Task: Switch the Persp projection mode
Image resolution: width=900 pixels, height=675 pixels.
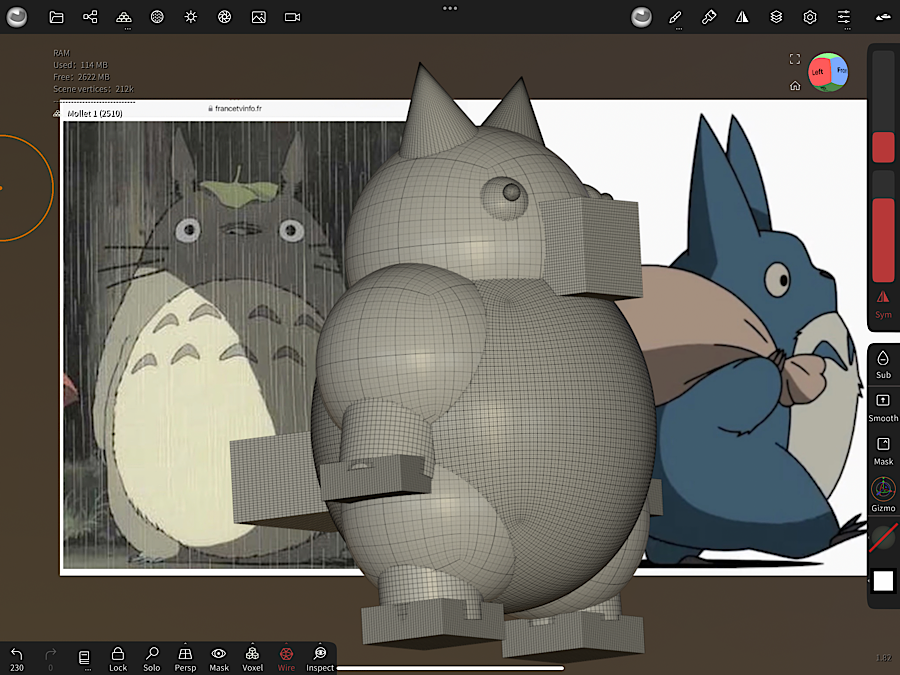Action: [185, 659]
